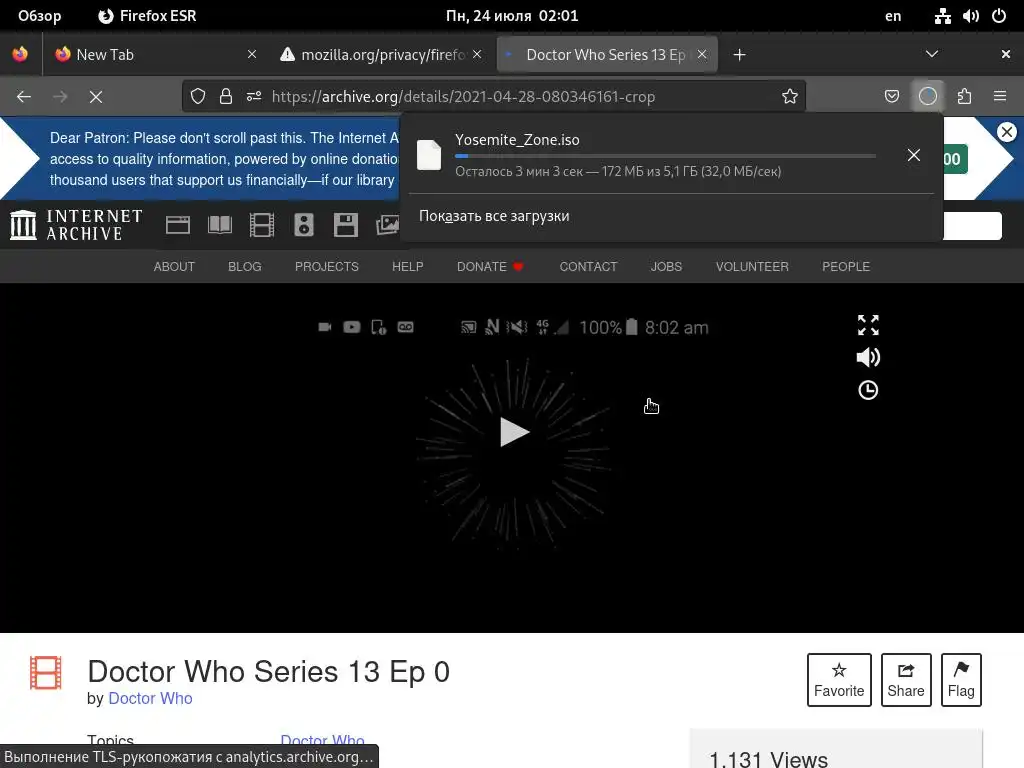Close the Firefox window
Screen dimensions: 1024x768
(1006, 54)
